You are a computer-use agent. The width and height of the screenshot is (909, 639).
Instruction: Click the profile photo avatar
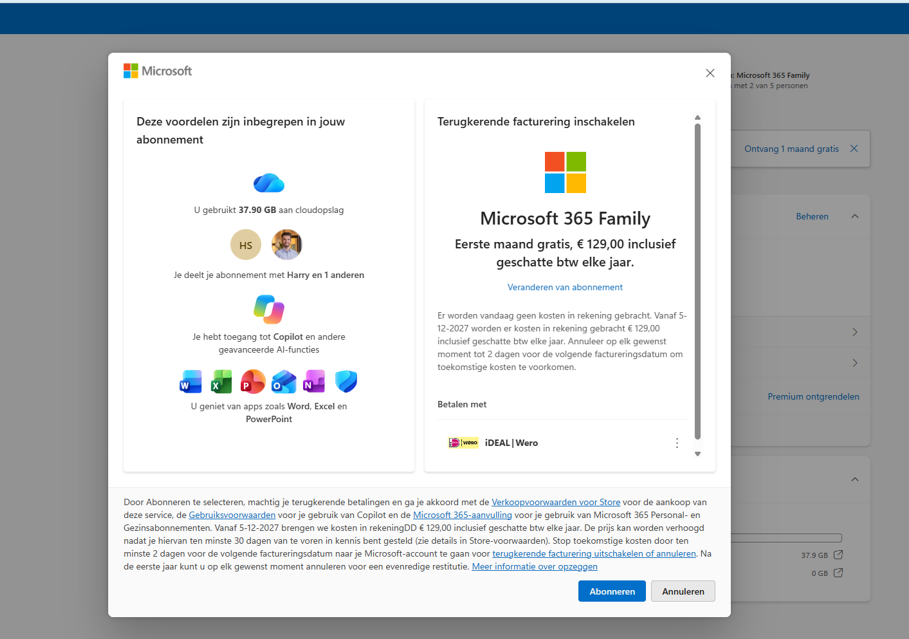pos(286,245)
